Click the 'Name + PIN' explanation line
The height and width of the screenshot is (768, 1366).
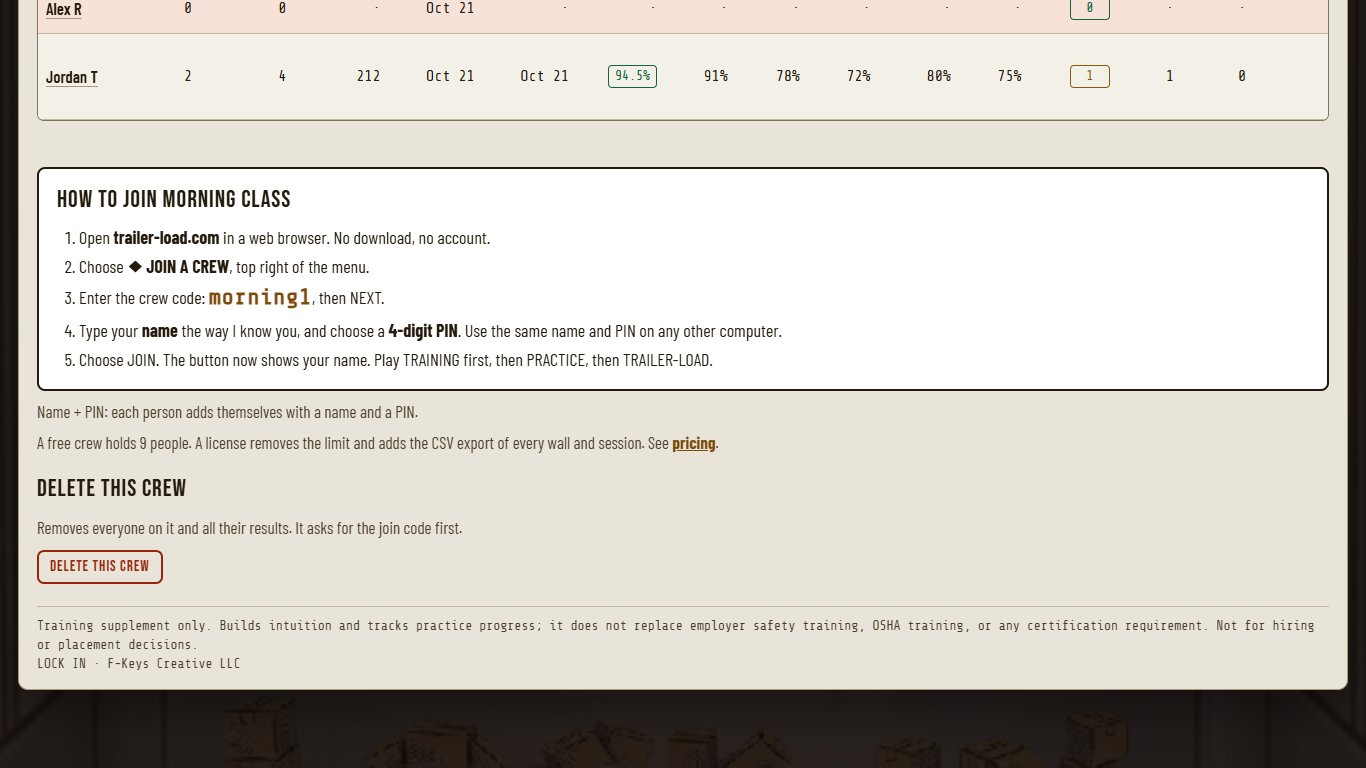(228, 412)
